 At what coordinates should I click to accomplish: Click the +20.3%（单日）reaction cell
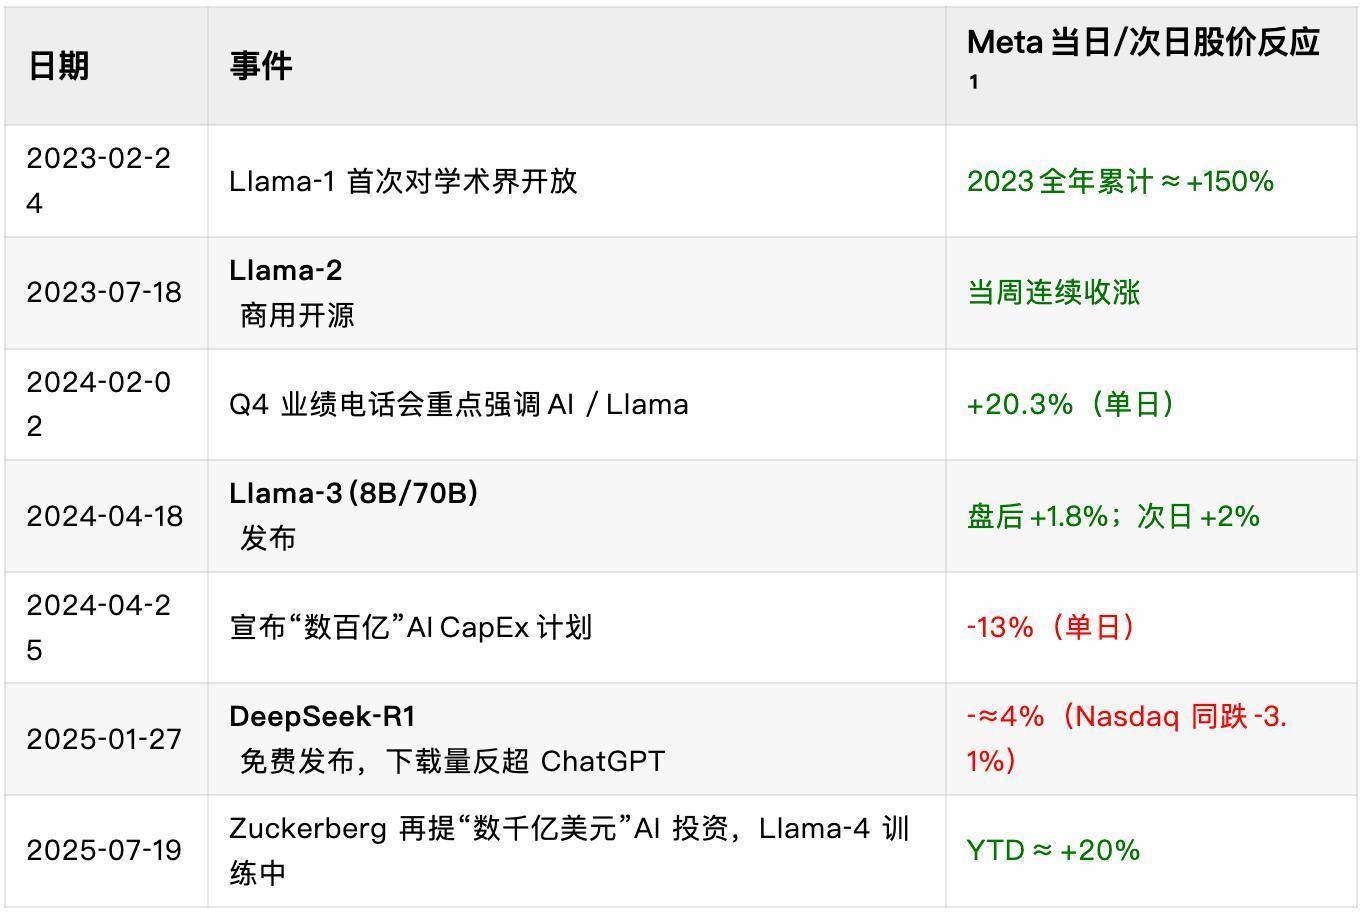point(1070,404)
